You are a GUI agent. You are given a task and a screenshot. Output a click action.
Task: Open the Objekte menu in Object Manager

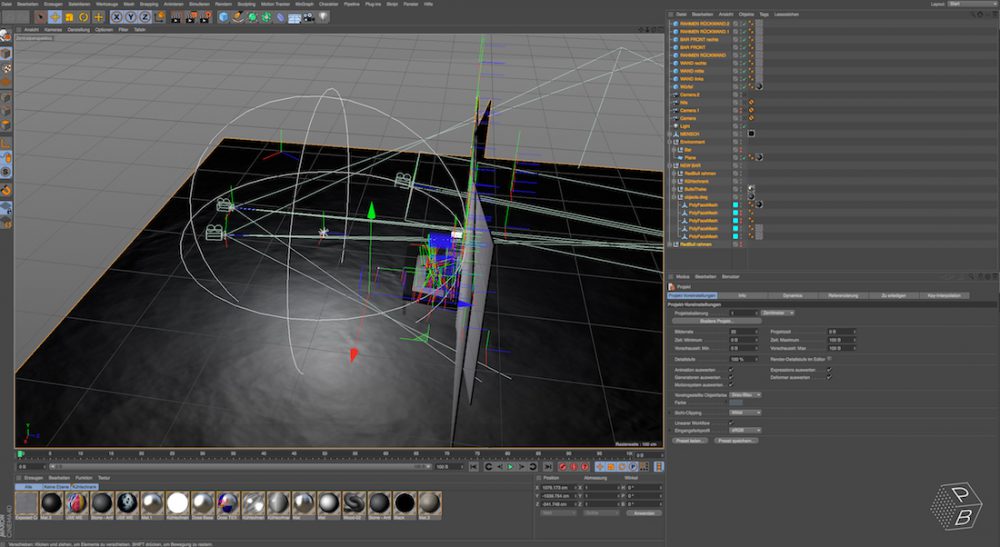[746, 14]
